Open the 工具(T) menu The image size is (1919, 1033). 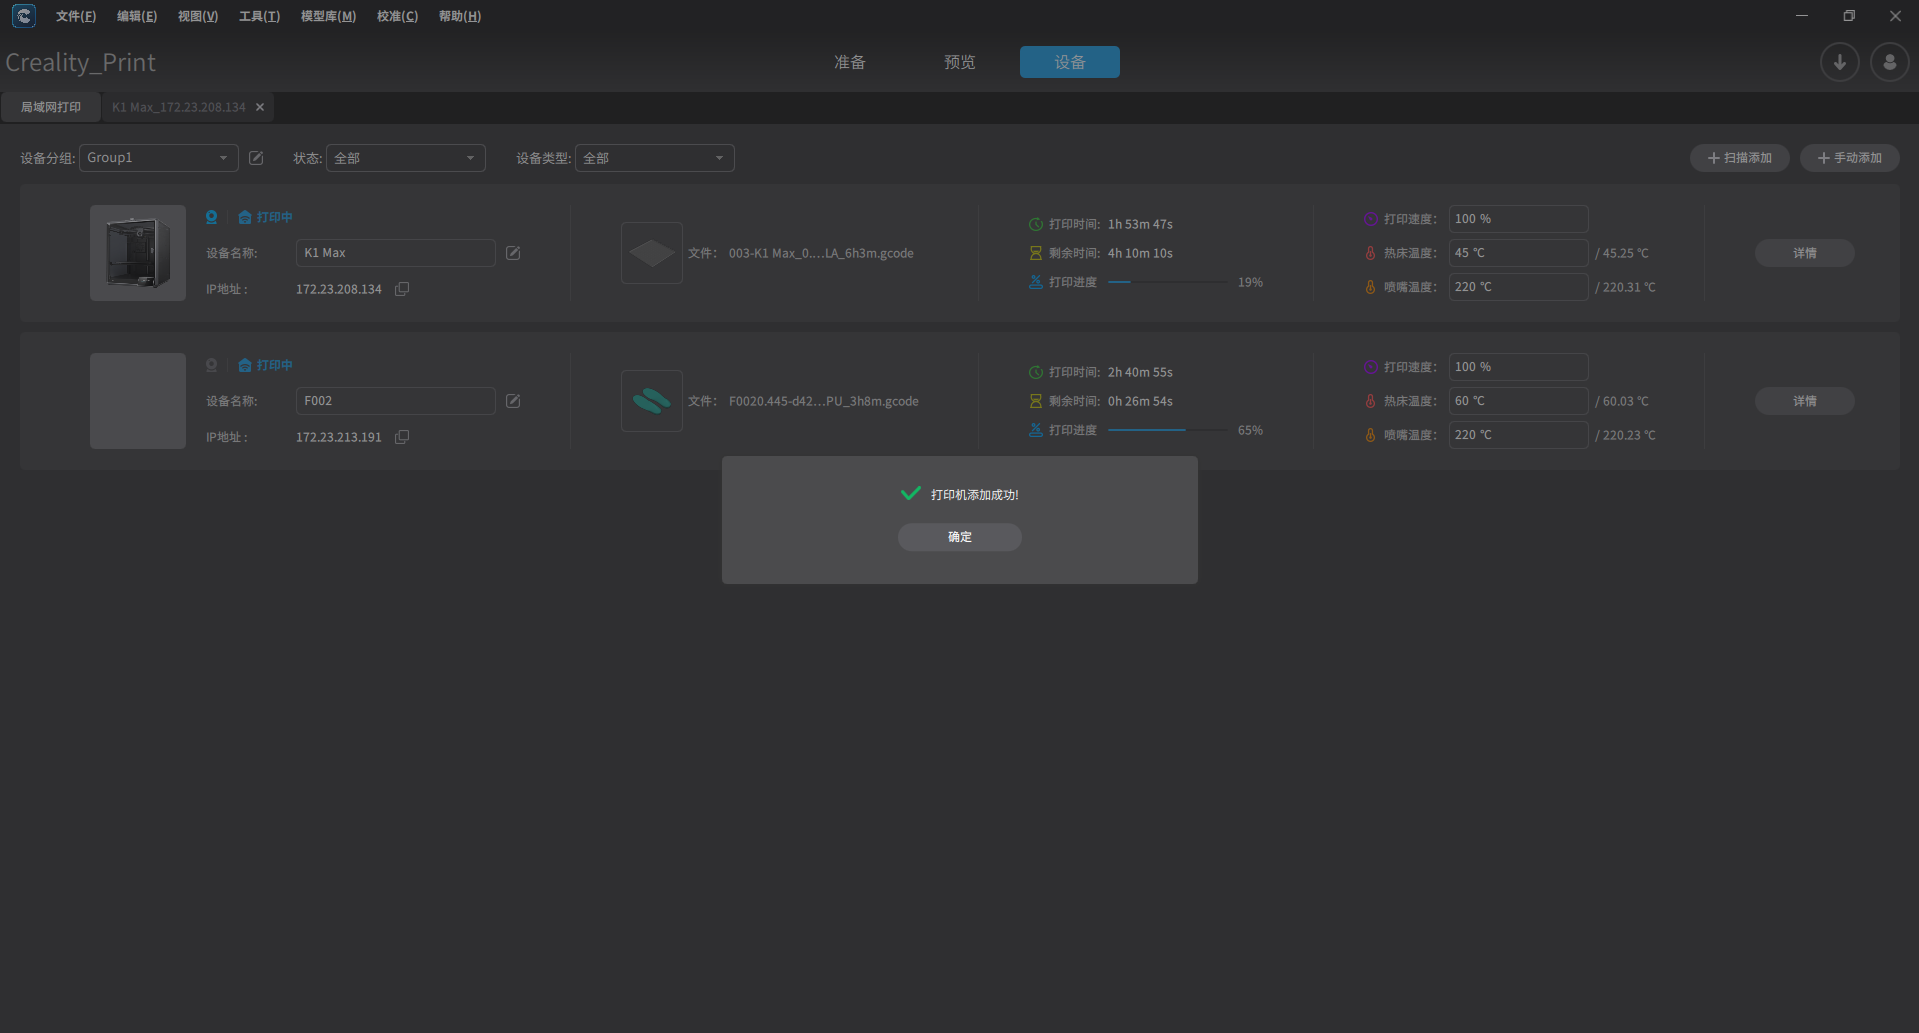259,16
